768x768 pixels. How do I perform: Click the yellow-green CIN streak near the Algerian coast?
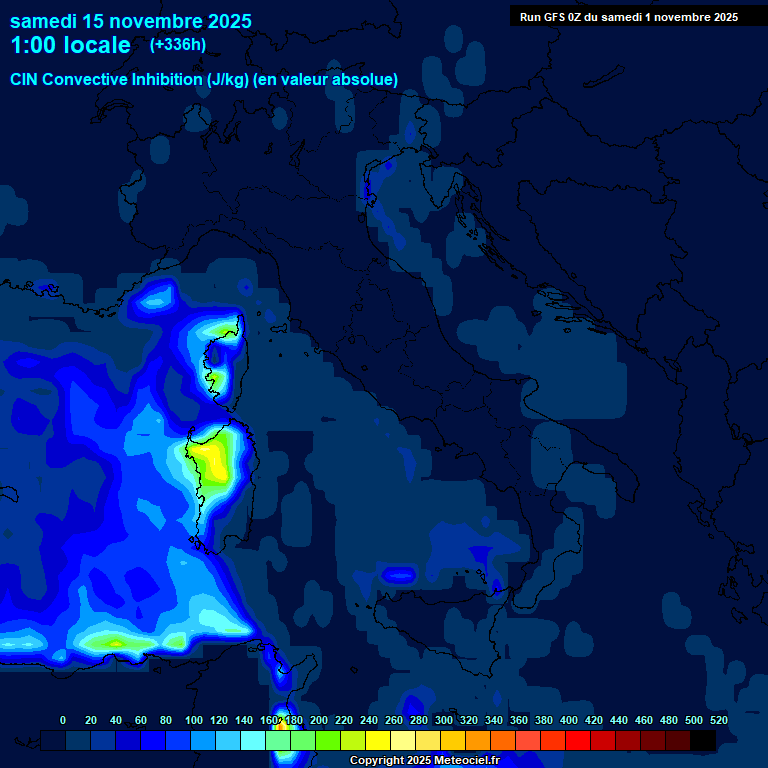pyautogui.click(x=112, y=641)
